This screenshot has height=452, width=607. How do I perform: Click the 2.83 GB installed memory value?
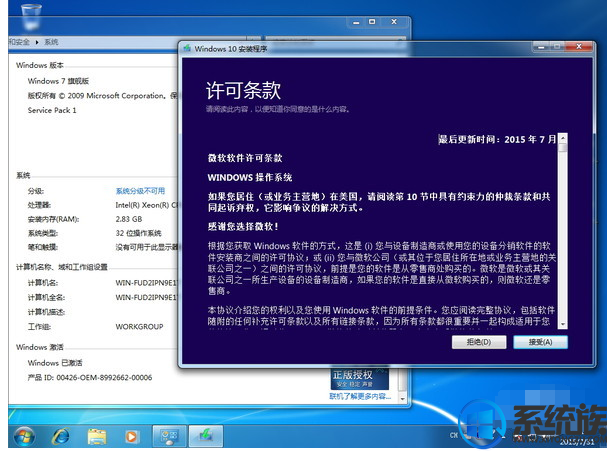tap(129, 219)
